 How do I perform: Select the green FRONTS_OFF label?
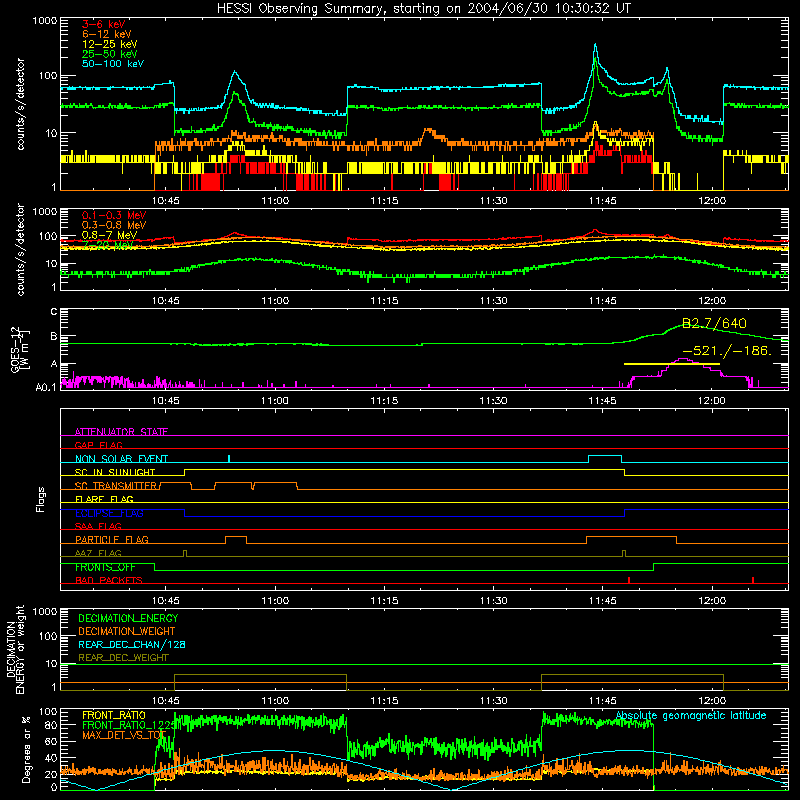105,567
